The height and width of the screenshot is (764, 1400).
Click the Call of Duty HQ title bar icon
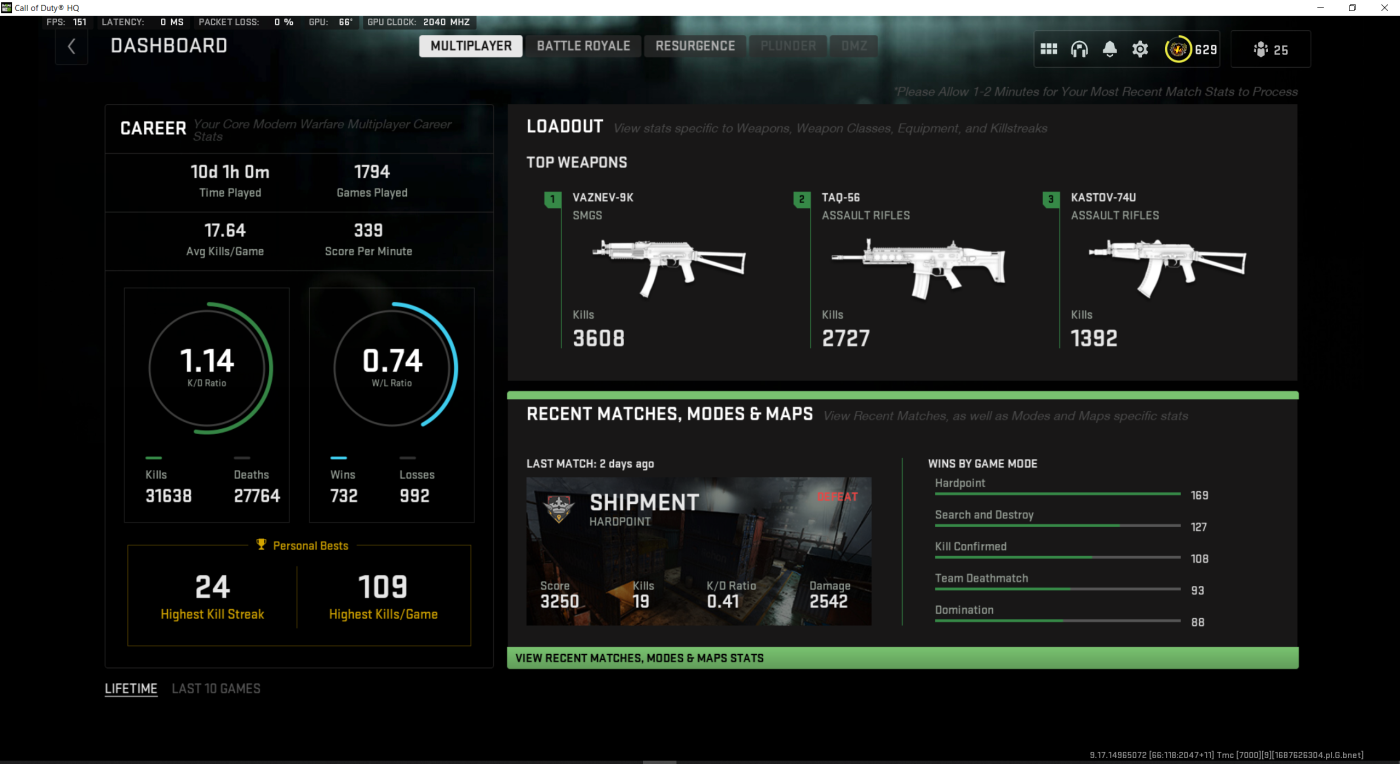click(7, 7)
